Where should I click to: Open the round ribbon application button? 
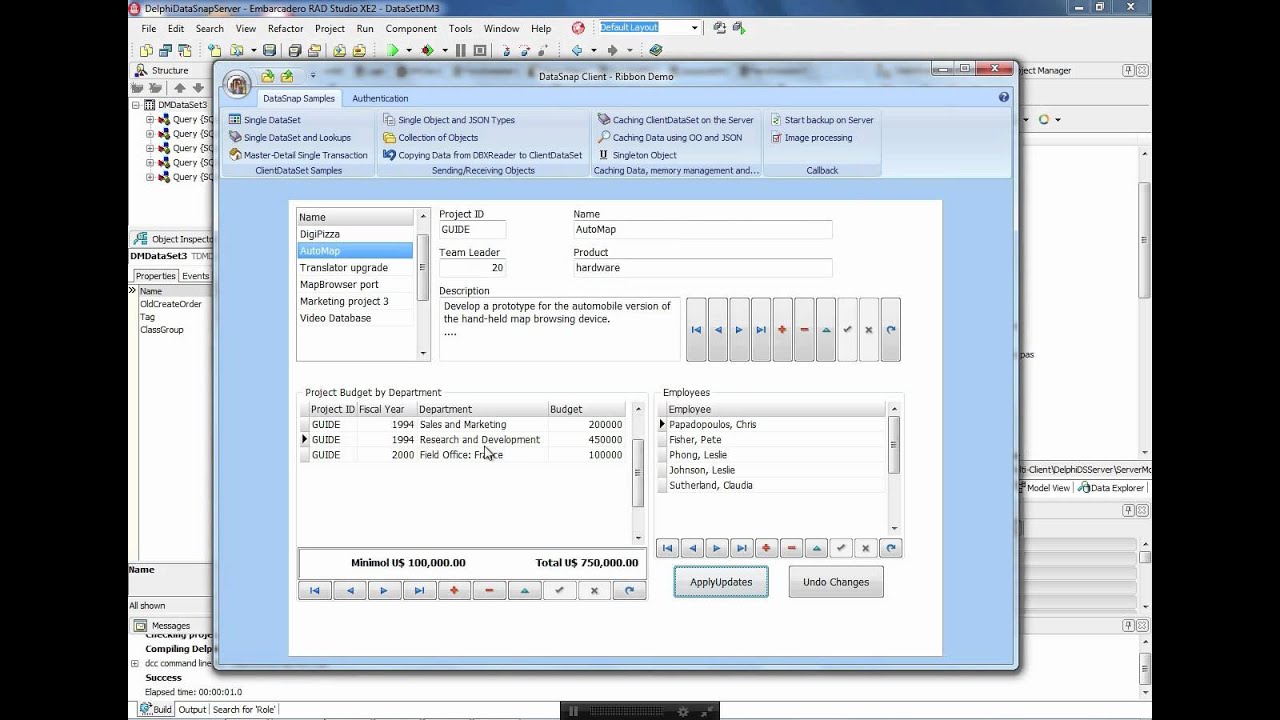tap(237, 84)
